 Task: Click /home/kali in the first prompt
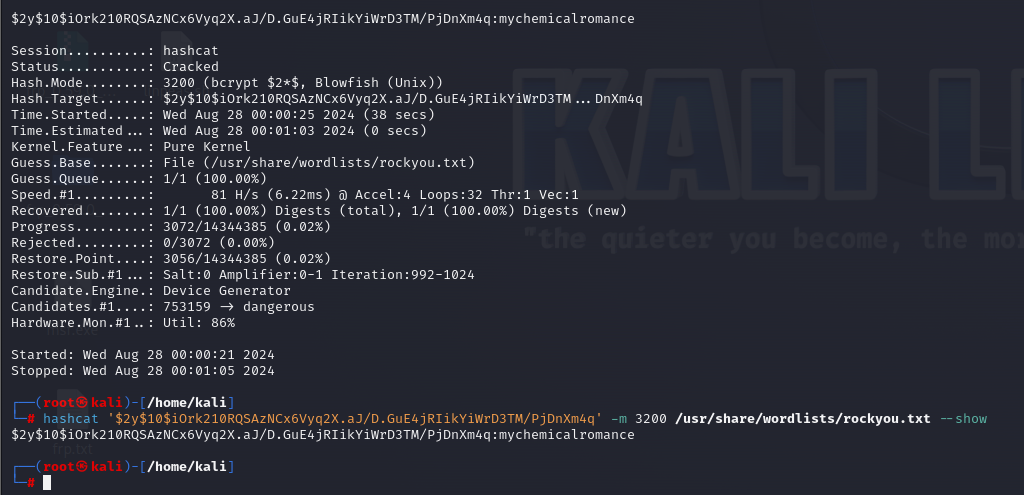click(187, 402)
